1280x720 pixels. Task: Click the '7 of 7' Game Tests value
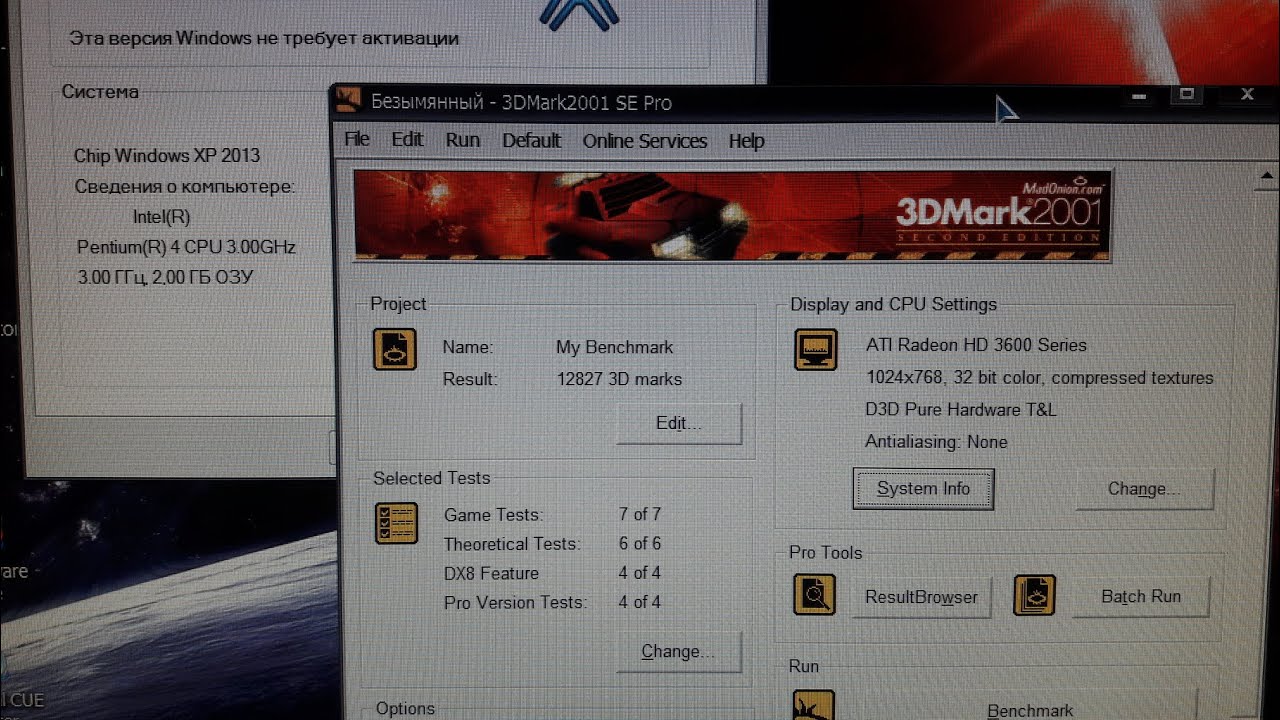coord(640,514)
